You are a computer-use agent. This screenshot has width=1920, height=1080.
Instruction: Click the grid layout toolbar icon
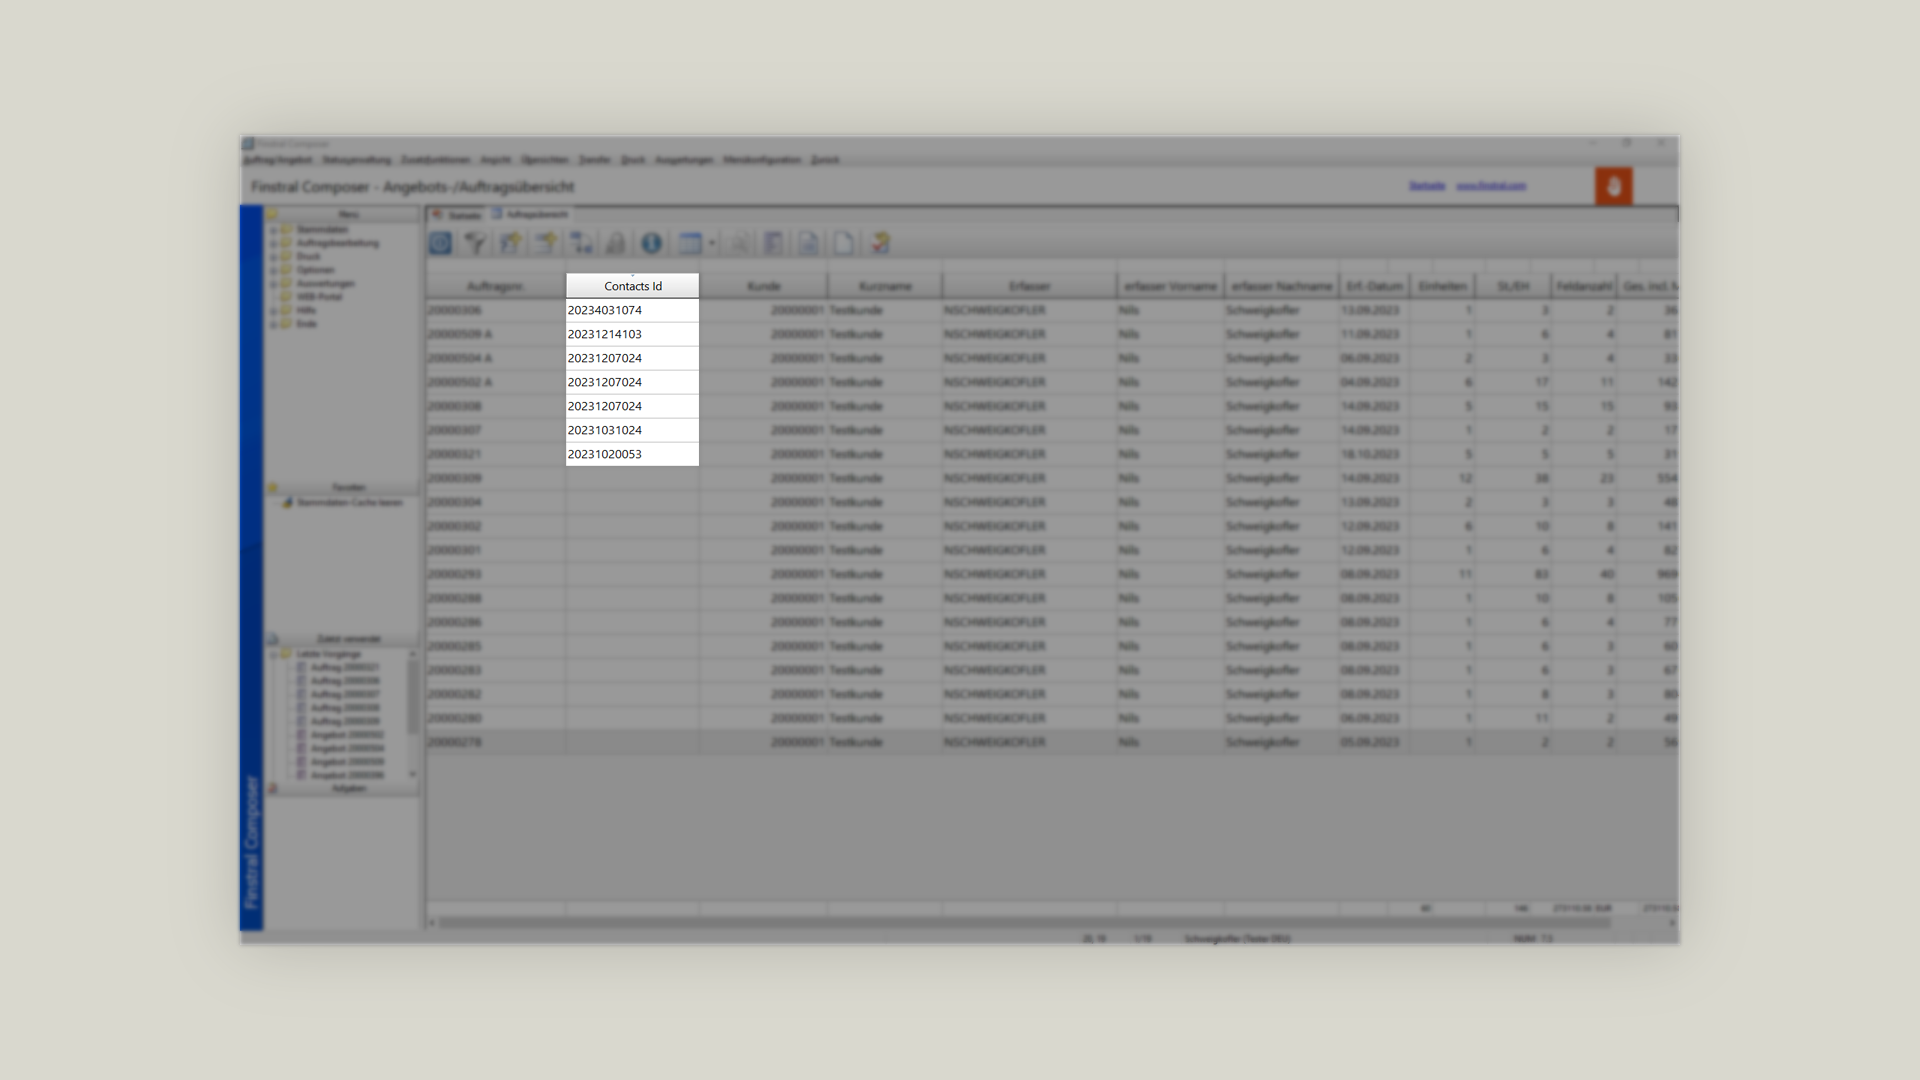pos(689,243)
